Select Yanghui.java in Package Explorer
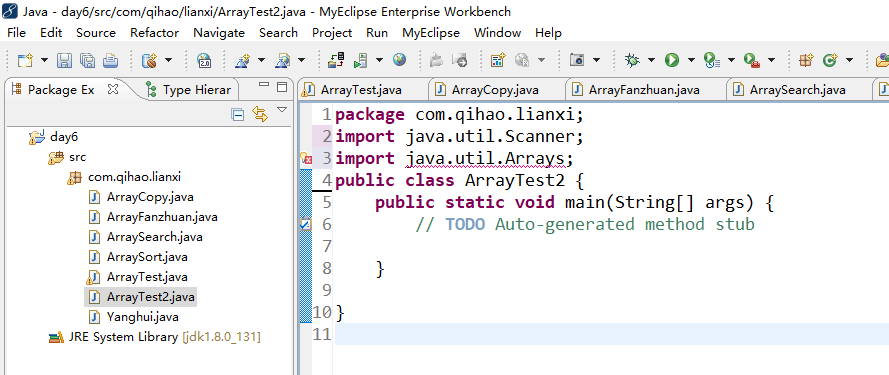The height and width of the screenshot is (375, 889). click(x=142, y=316)
